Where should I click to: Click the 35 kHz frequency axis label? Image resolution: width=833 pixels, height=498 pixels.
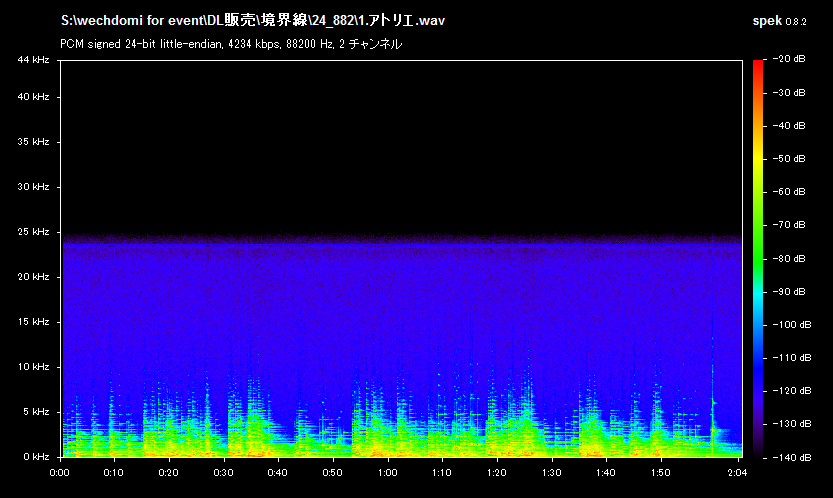[33, 142]
